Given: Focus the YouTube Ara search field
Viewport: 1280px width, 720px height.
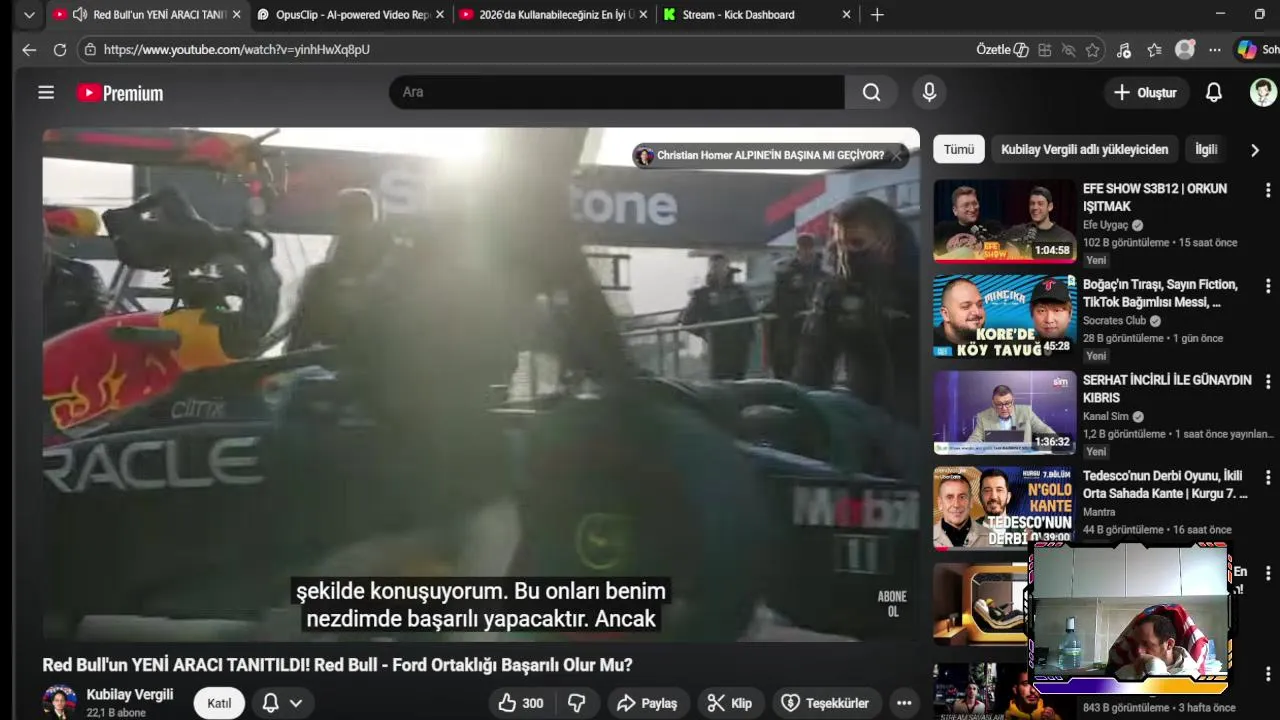Looking at the screenshot, I should [x=616, y=92].
